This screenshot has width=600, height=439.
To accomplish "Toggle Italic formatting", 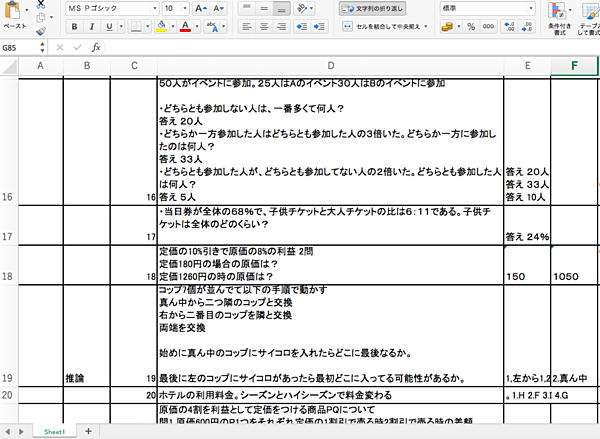I will point(93,27).
